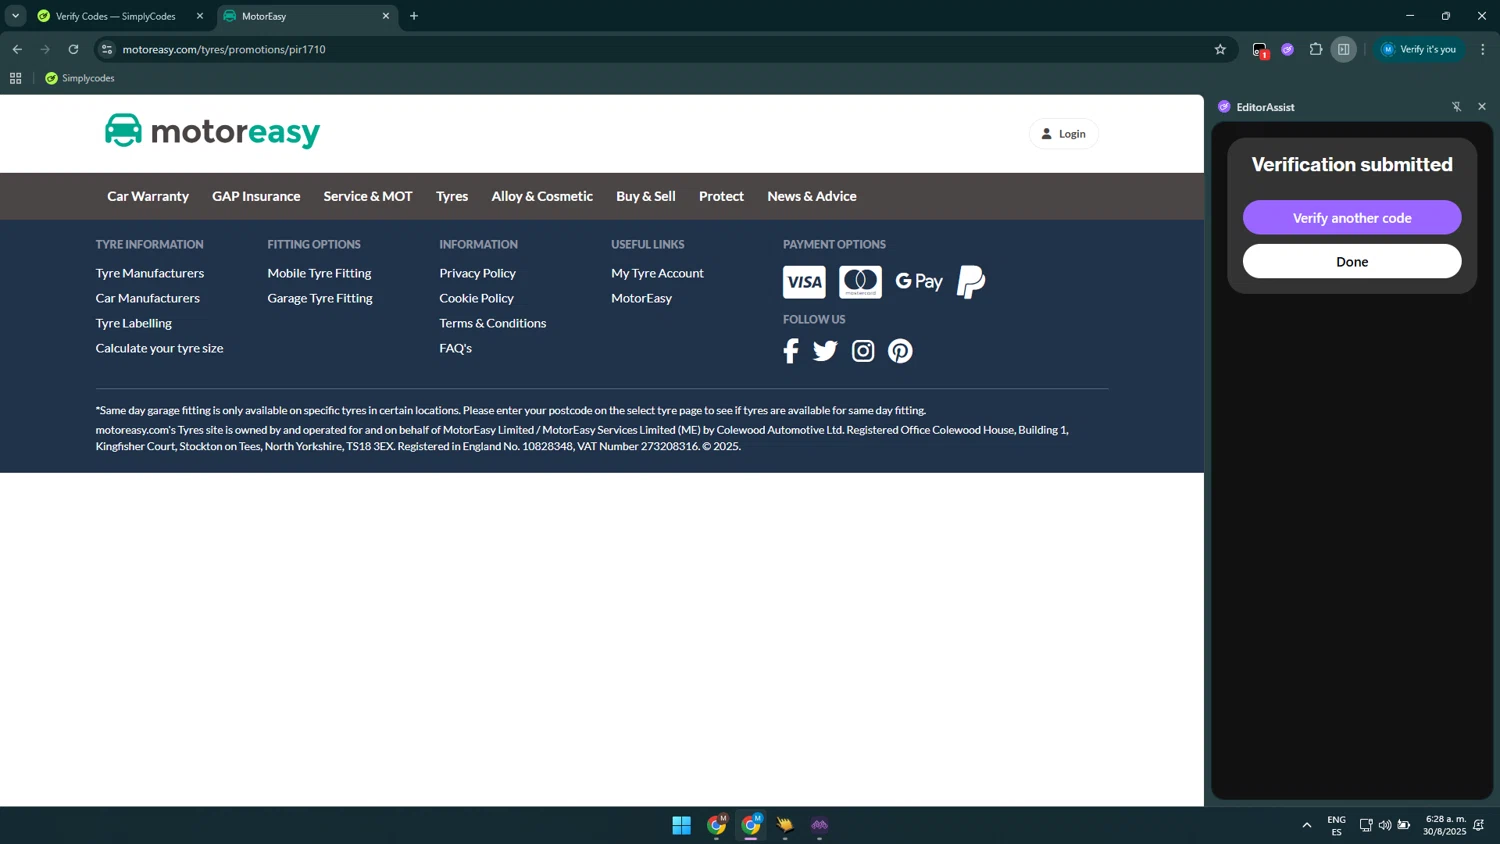Open the News & Advice menu
The height and width of the screenshot is (844, 1500).
point(812,196)
